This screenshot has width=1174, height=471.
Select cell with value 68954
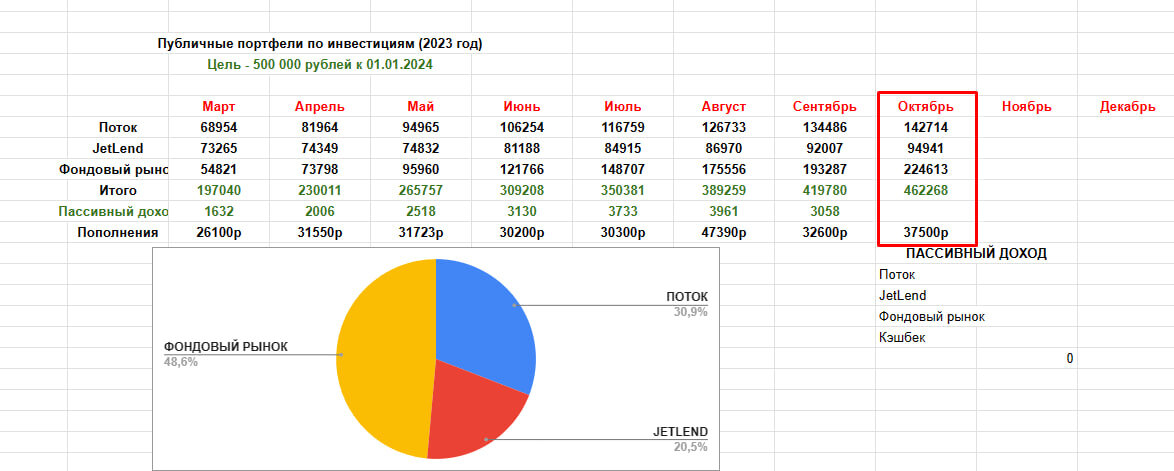pyautogui.click(x=219, y=127)
